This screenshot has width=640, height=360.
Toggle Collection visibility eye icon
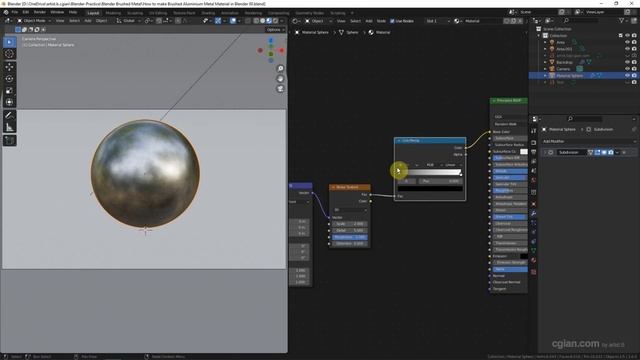pyautogui.click(x=627, y=36)
